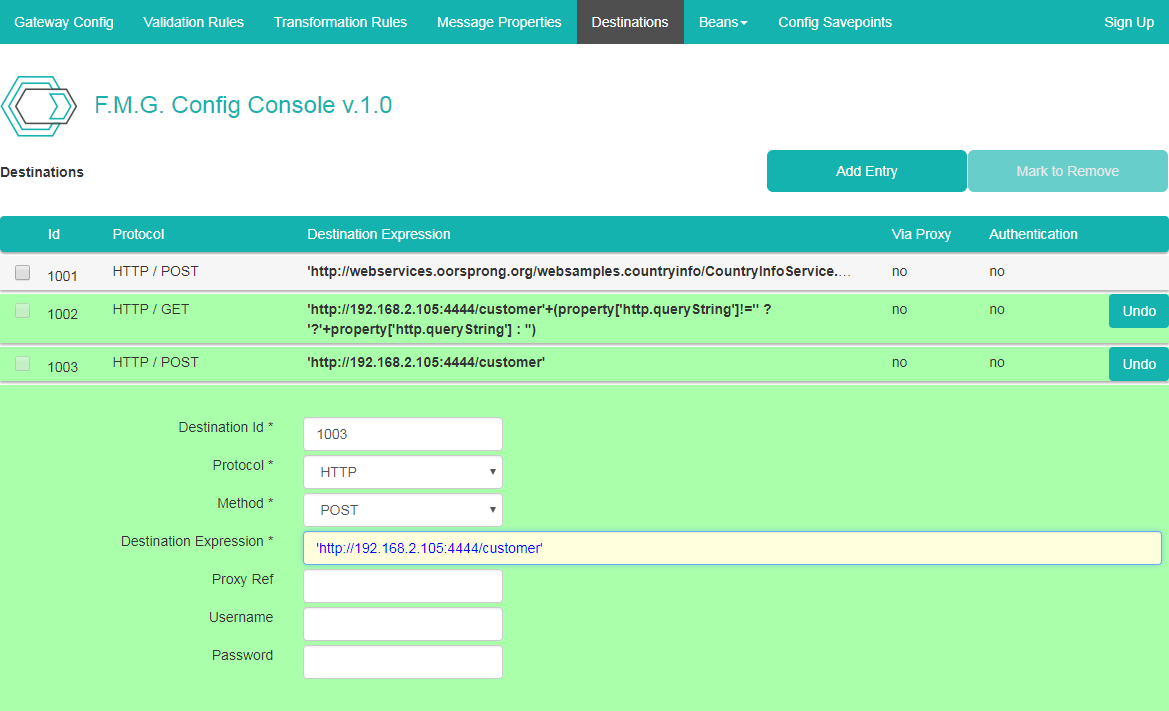1169x711 pixels.
Task: Undo changes for row 1002
Action: [x=1138, y=311]
